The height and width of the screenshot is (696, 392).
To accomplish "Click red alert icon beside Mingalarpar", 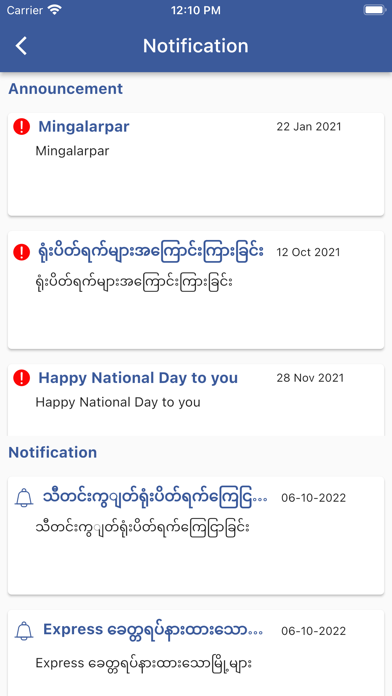I will coord(21,127).
